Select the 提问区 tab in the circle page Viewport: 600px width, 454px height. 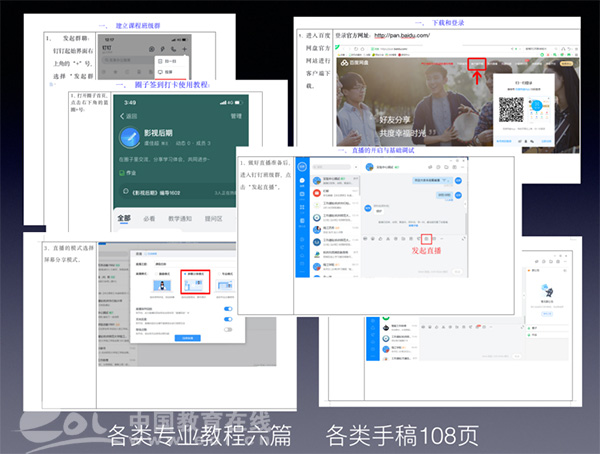click(214, 219)
